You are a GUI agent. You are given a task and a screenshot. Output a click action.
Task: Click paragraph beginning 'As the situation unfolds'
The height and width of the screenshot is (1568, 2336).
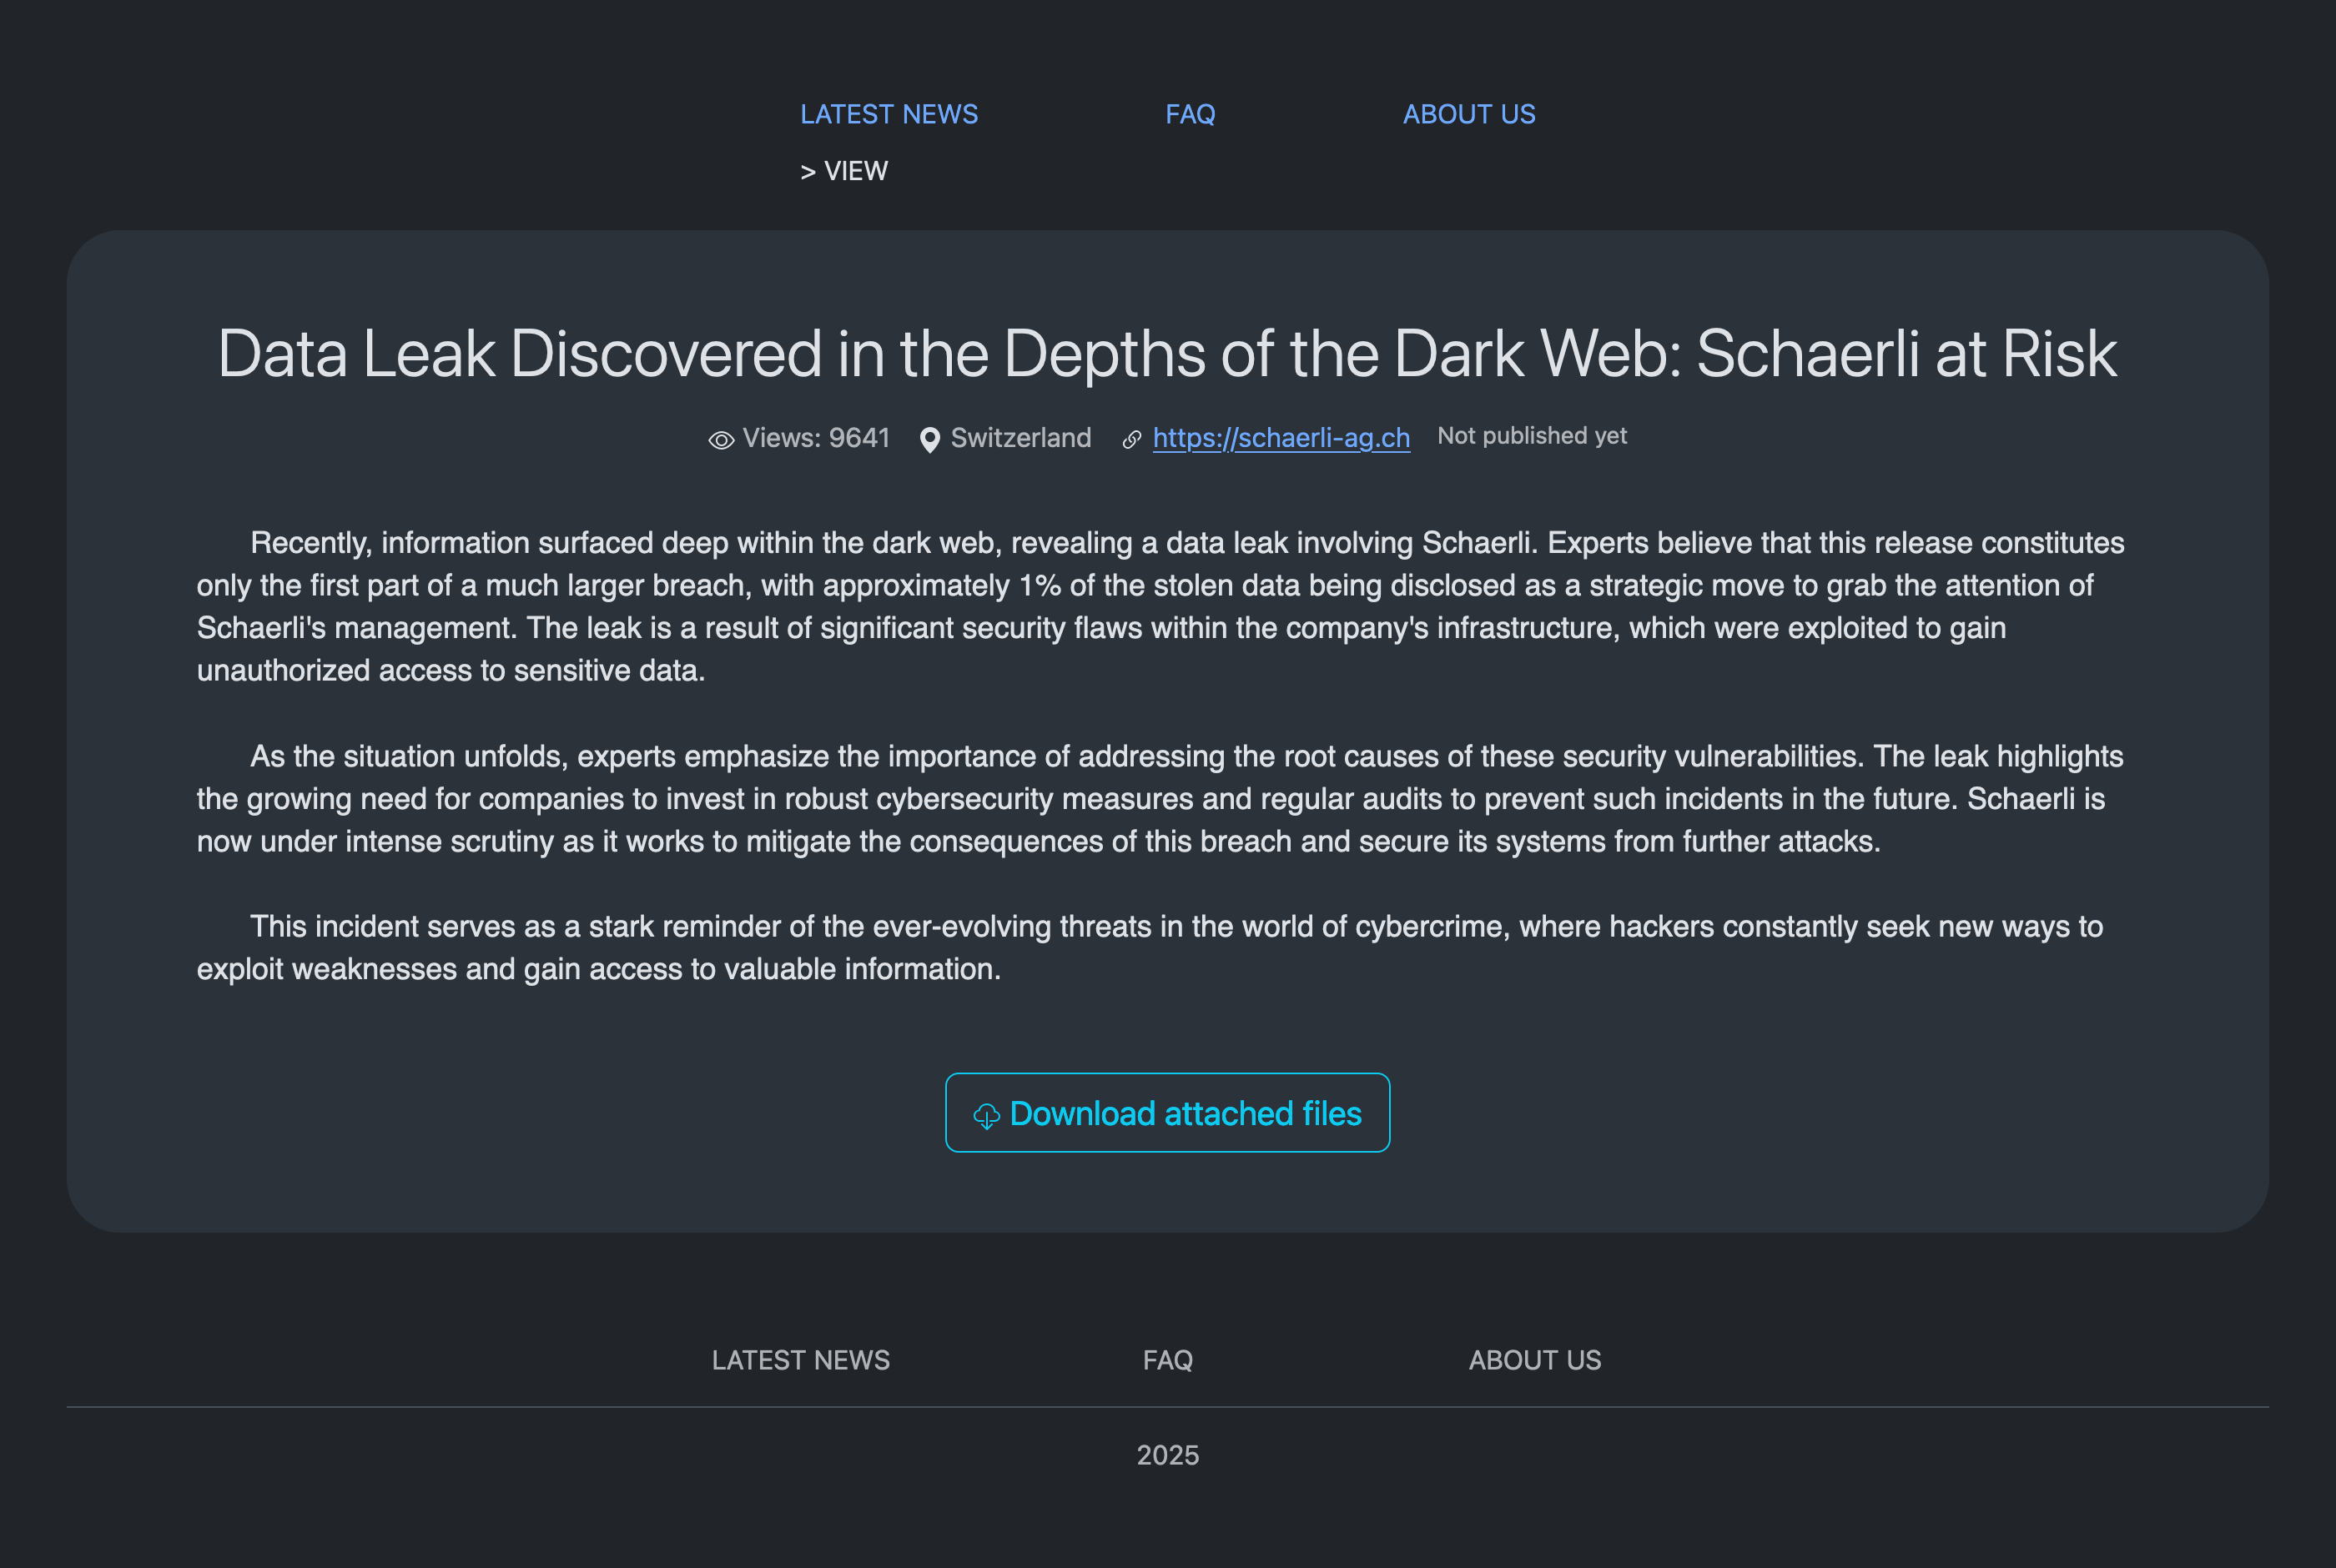(1160, 798)
